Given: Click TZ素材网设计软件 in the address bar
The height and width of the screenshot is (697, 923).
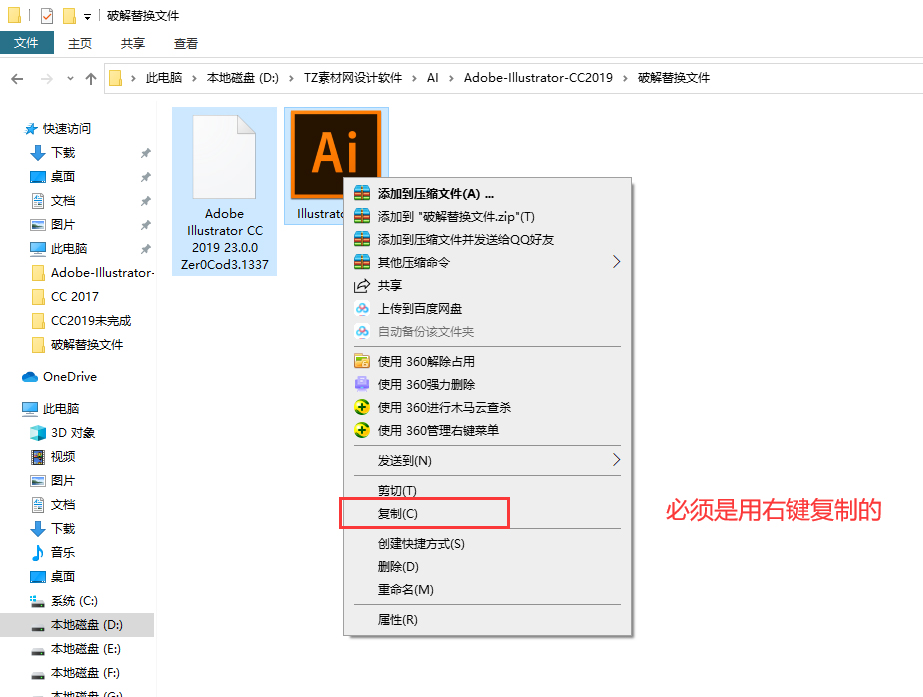Looking at the screenshot, I should 353,78.
